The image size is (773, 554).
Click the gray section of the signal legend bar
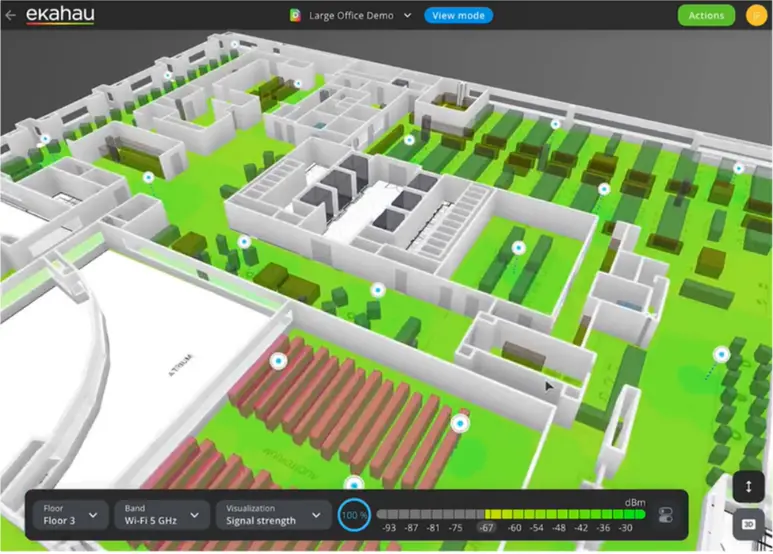tap(430, 514)
